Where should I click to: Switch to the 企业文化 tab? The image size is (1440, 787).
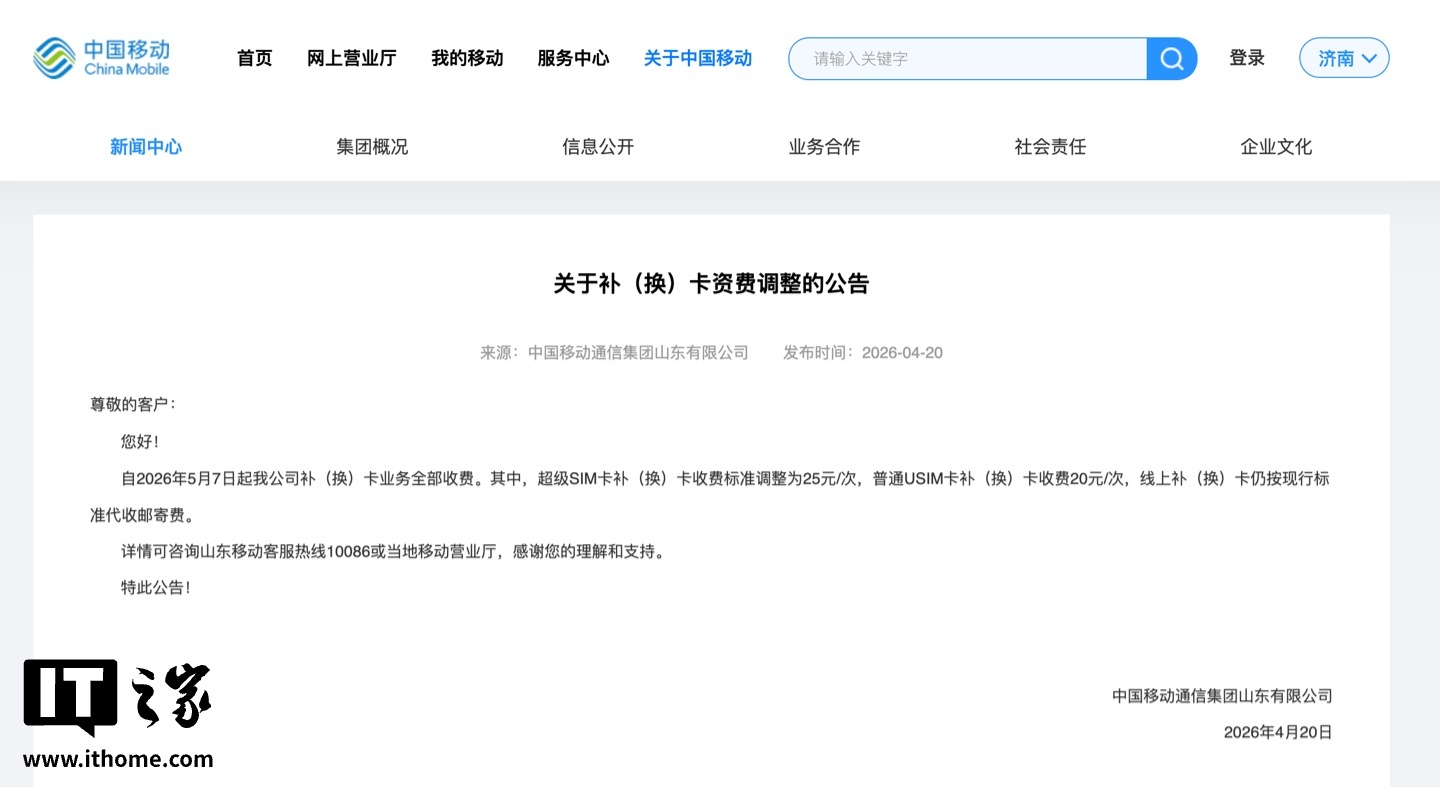[1276, 147]
